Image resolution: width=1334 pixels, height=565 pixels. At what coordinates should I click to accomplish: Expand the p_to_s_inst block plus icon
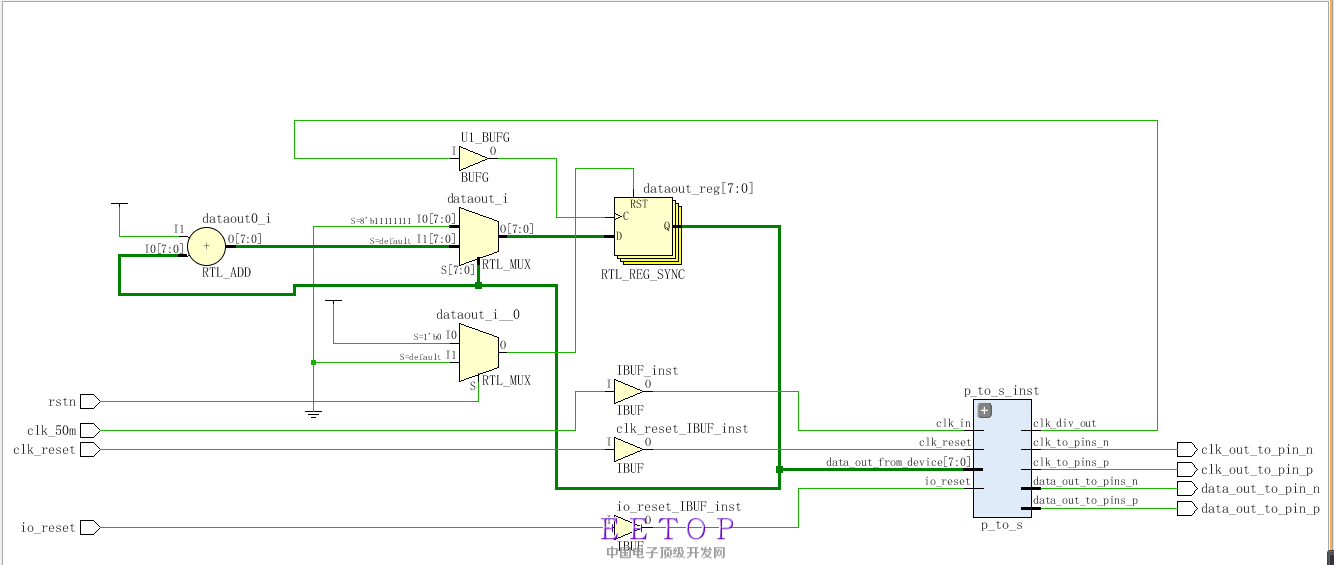click(984, 410)
